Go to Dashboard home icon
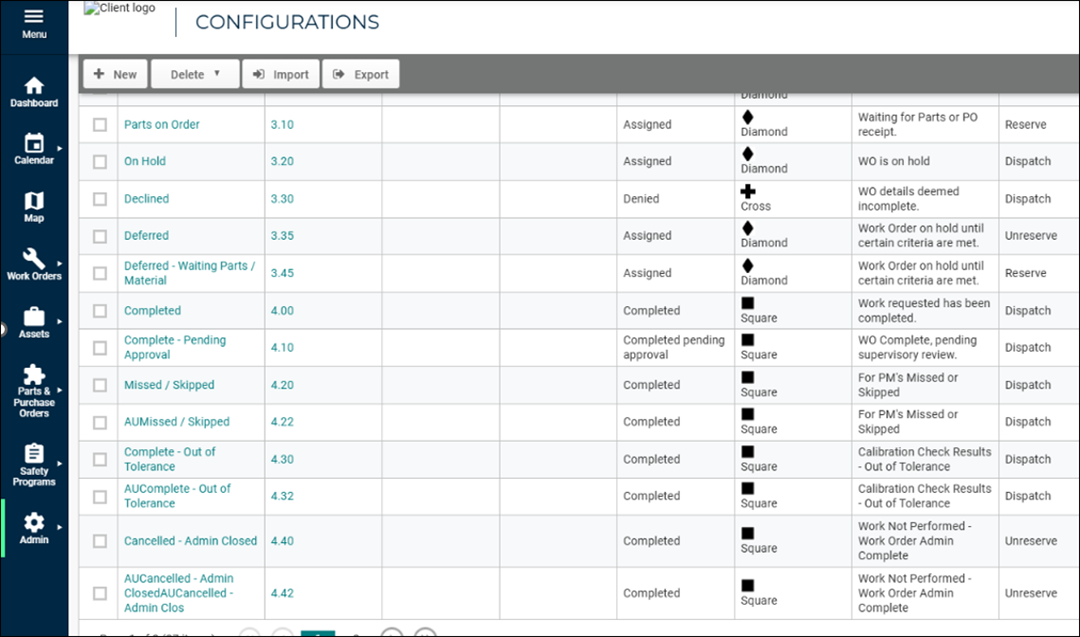The height and width of the screenshot is (637, 1080). click(x=34, y=86)
